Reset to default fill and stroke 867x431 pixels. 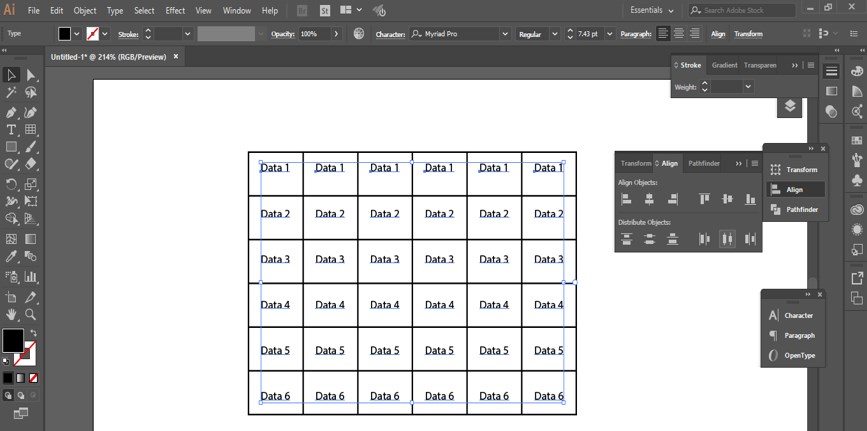coord(6,361)
